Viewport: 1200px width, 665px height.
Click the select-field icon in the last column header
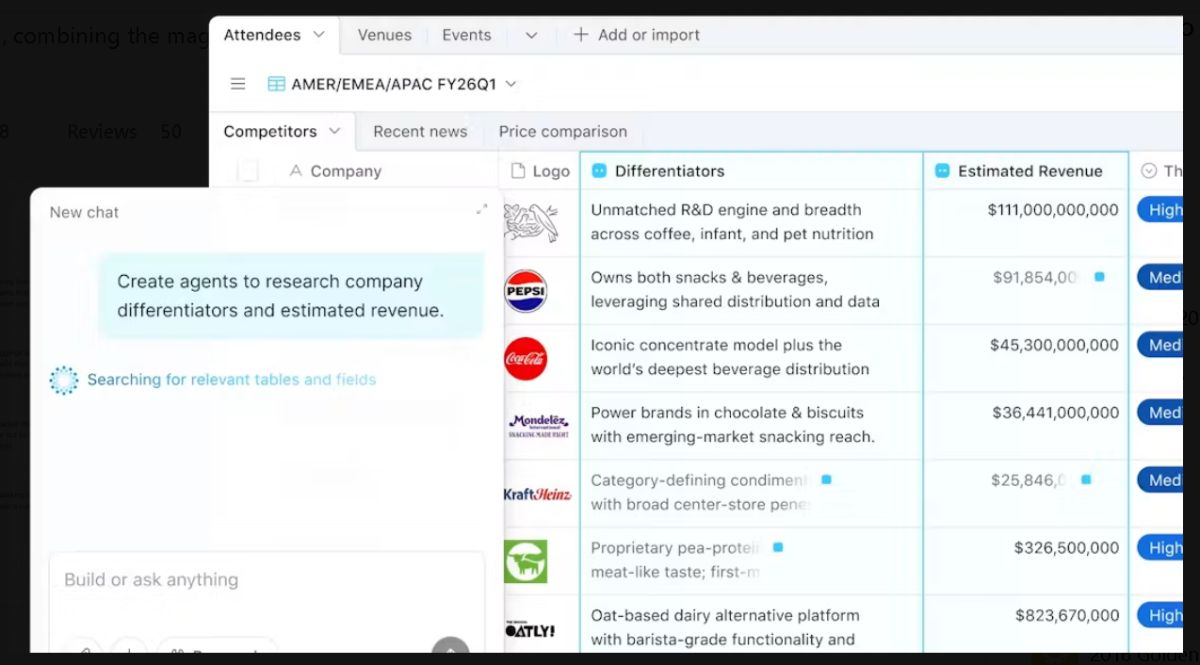tap(1149, 171)
